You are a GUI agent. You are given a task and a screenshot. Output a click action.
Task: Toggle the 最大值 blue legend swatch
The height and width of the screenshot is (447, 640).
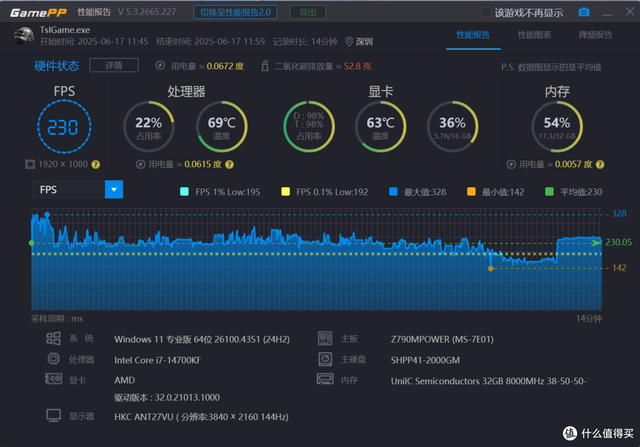[x=393, y=192]
